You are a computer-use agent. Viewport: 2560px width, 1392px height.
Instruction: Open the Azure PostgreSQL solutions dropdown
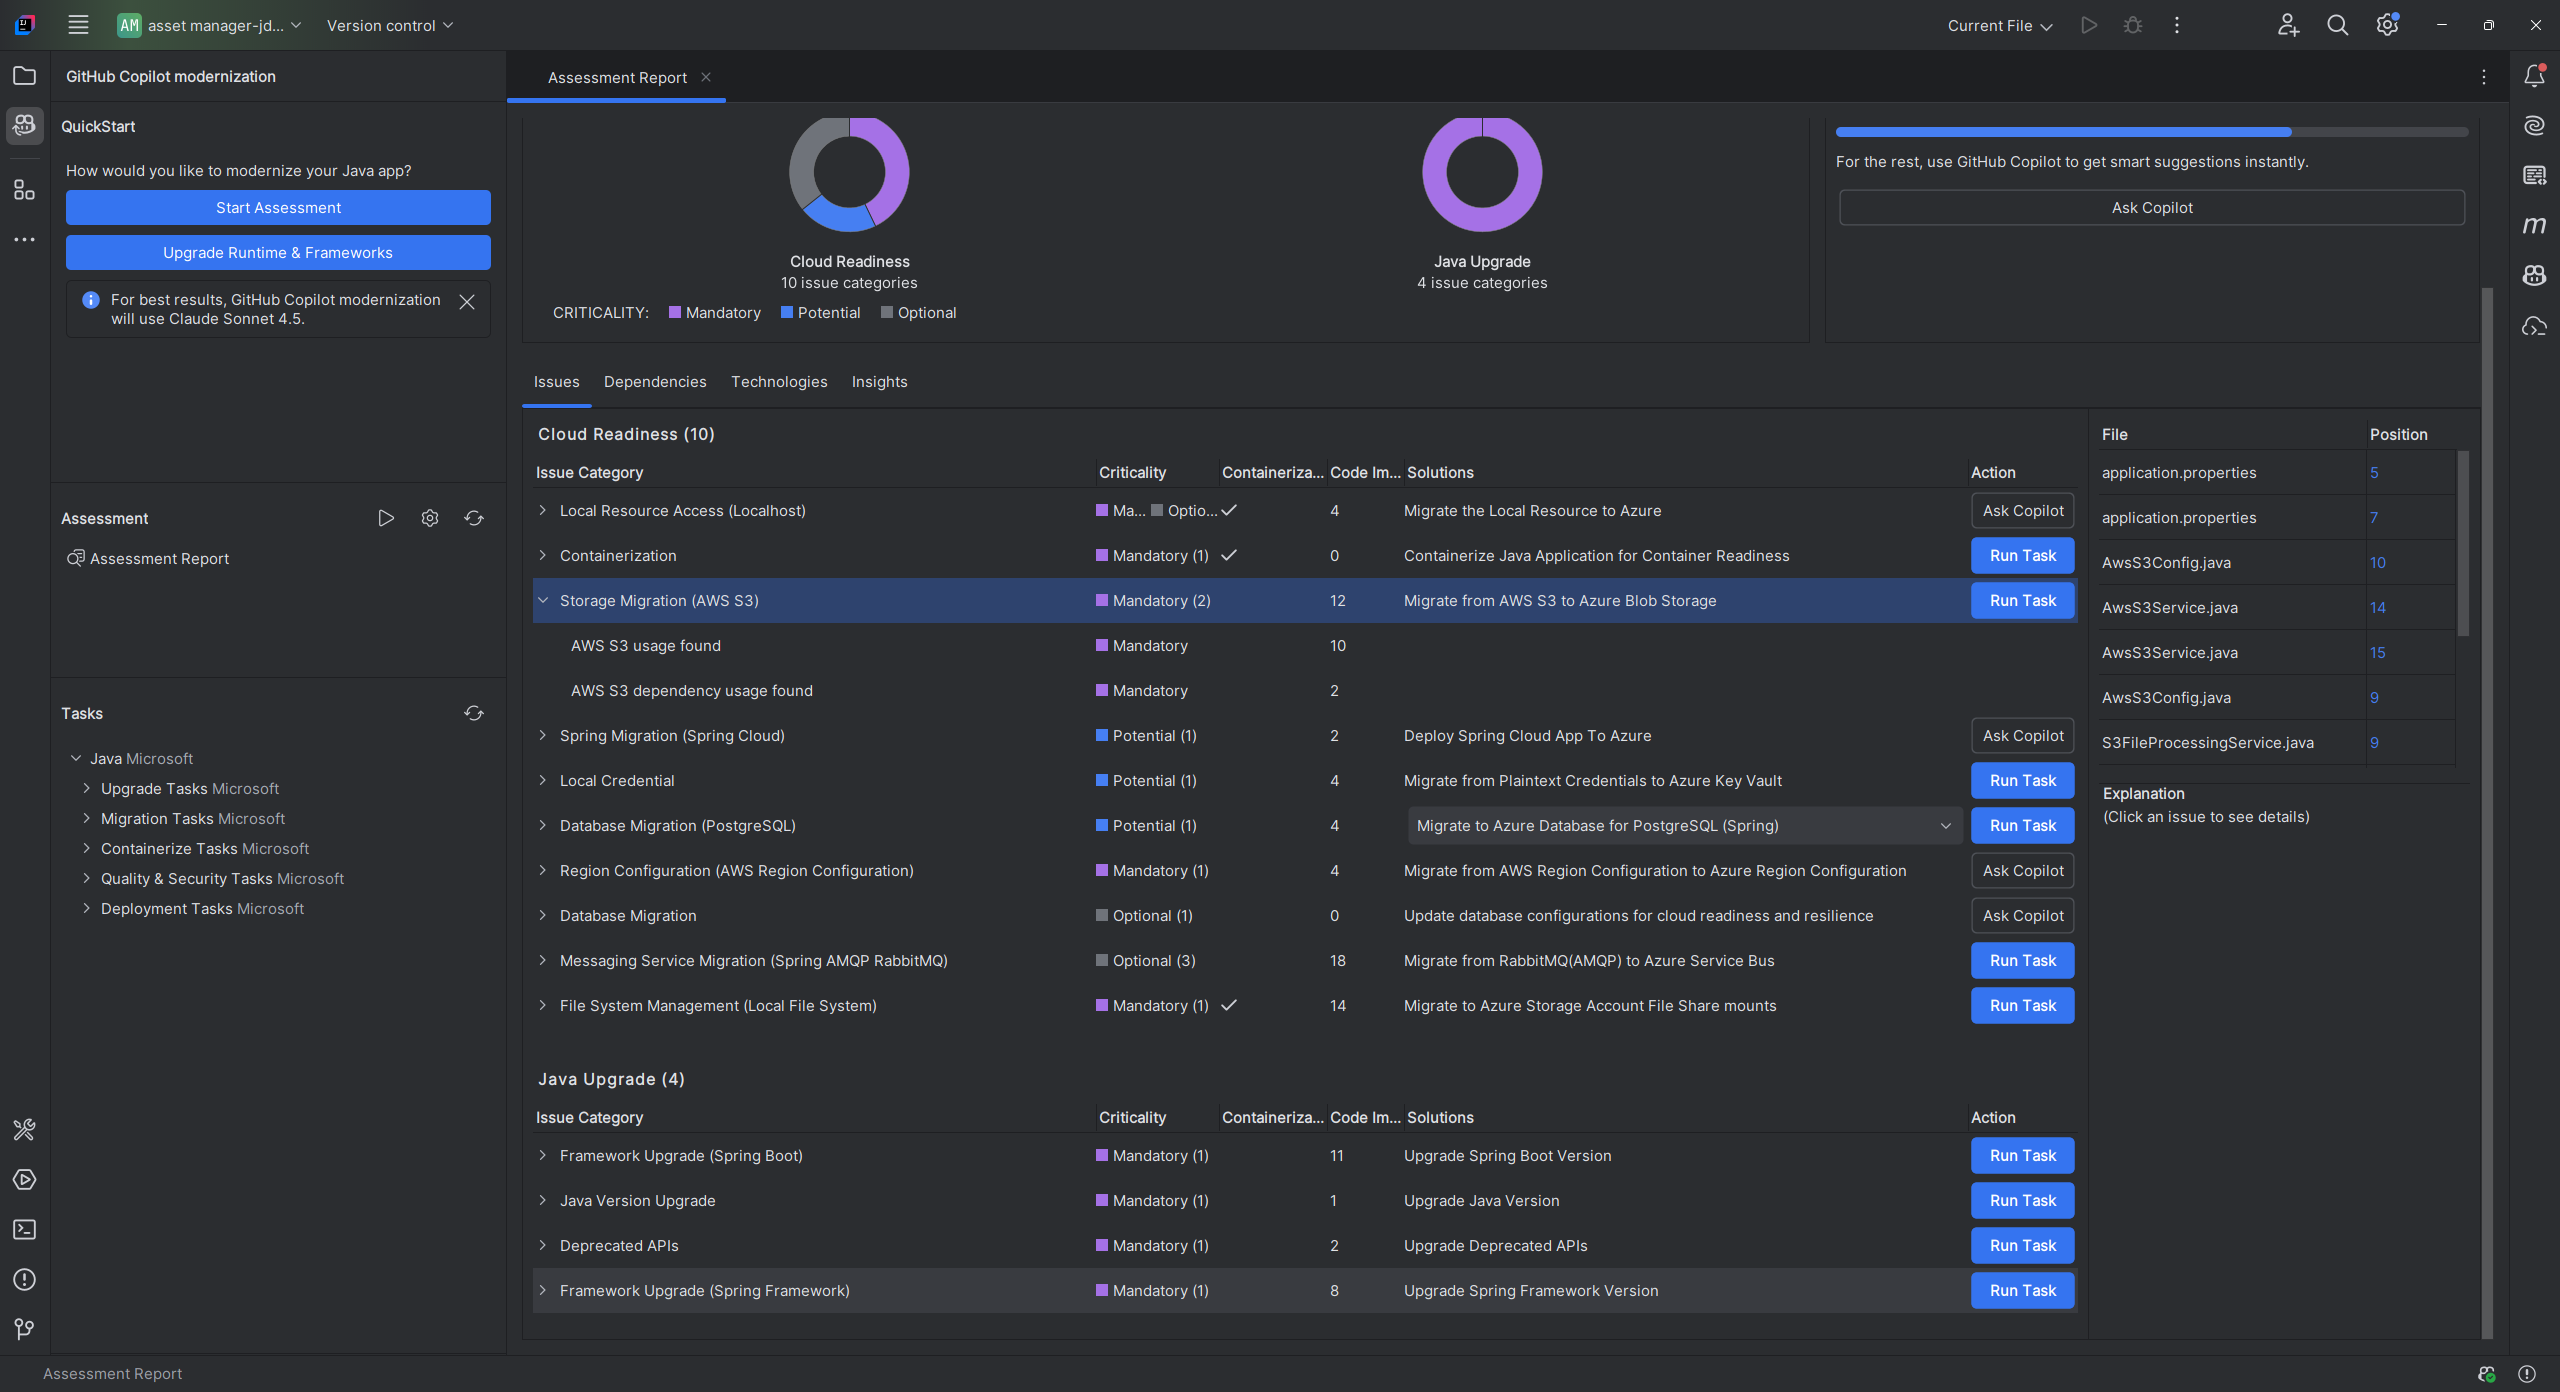1945,826
